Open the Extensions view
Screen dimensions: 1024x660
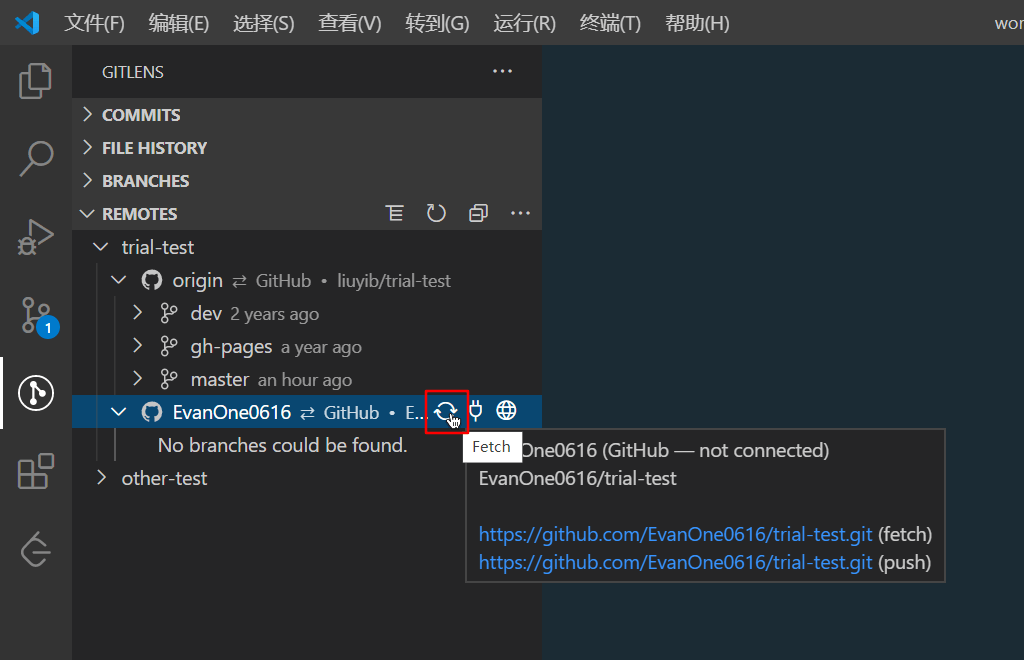click(x=36, y=472)
